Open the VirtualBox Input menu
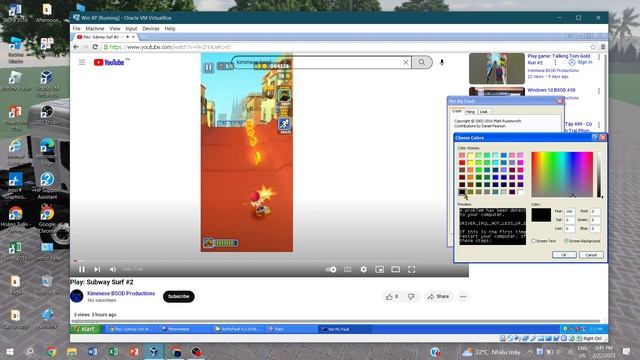The height and width of the screenshot is (360, 640). 131,29
